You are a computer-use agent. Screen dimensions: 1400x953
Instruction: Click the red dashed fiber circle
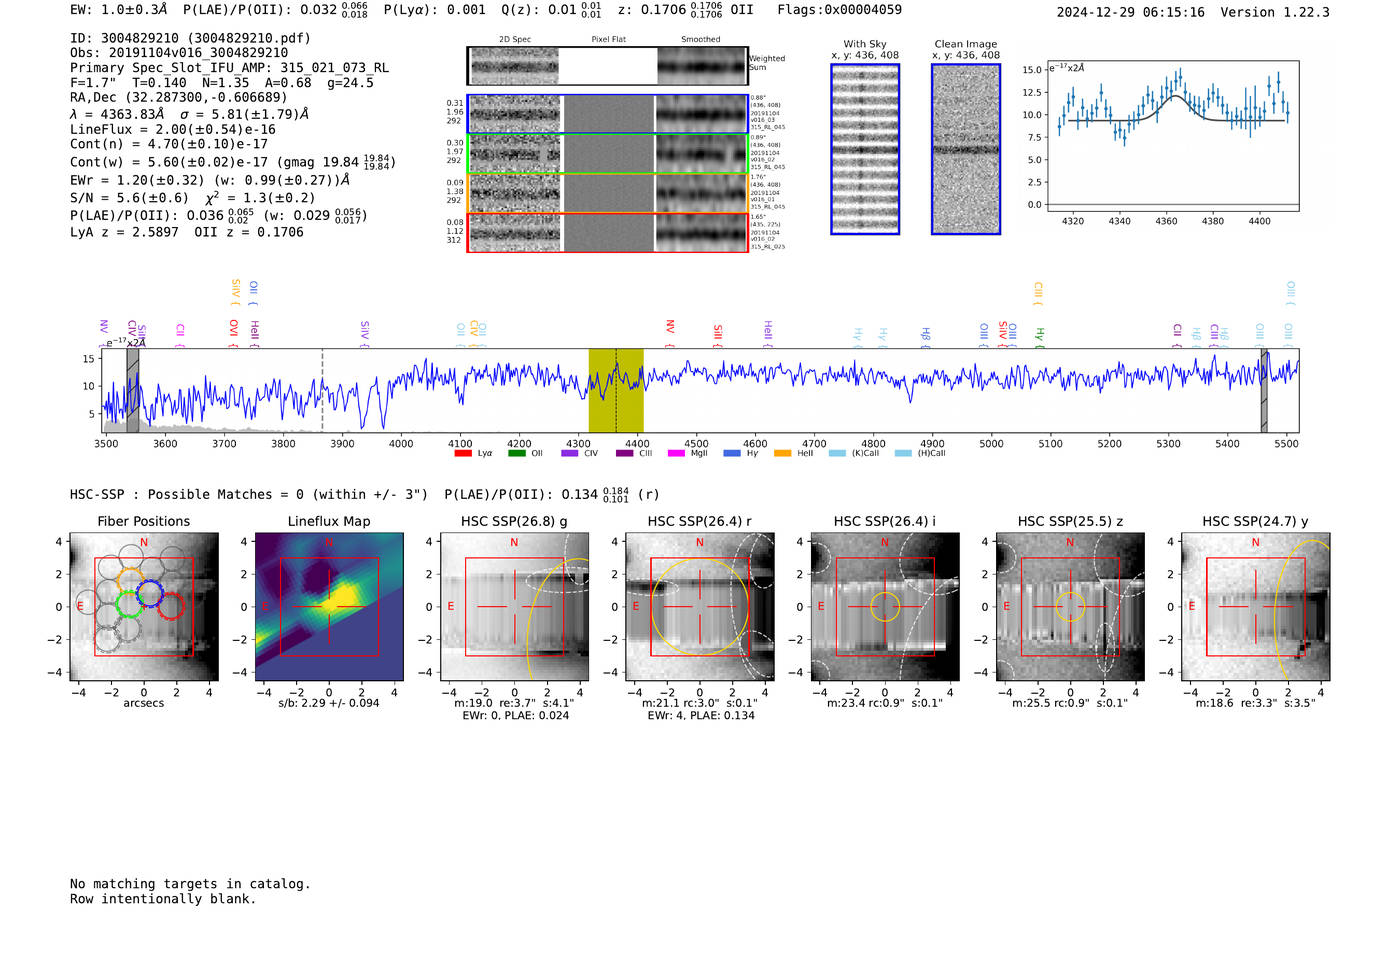pyautogui.click(x=171, y=606)
